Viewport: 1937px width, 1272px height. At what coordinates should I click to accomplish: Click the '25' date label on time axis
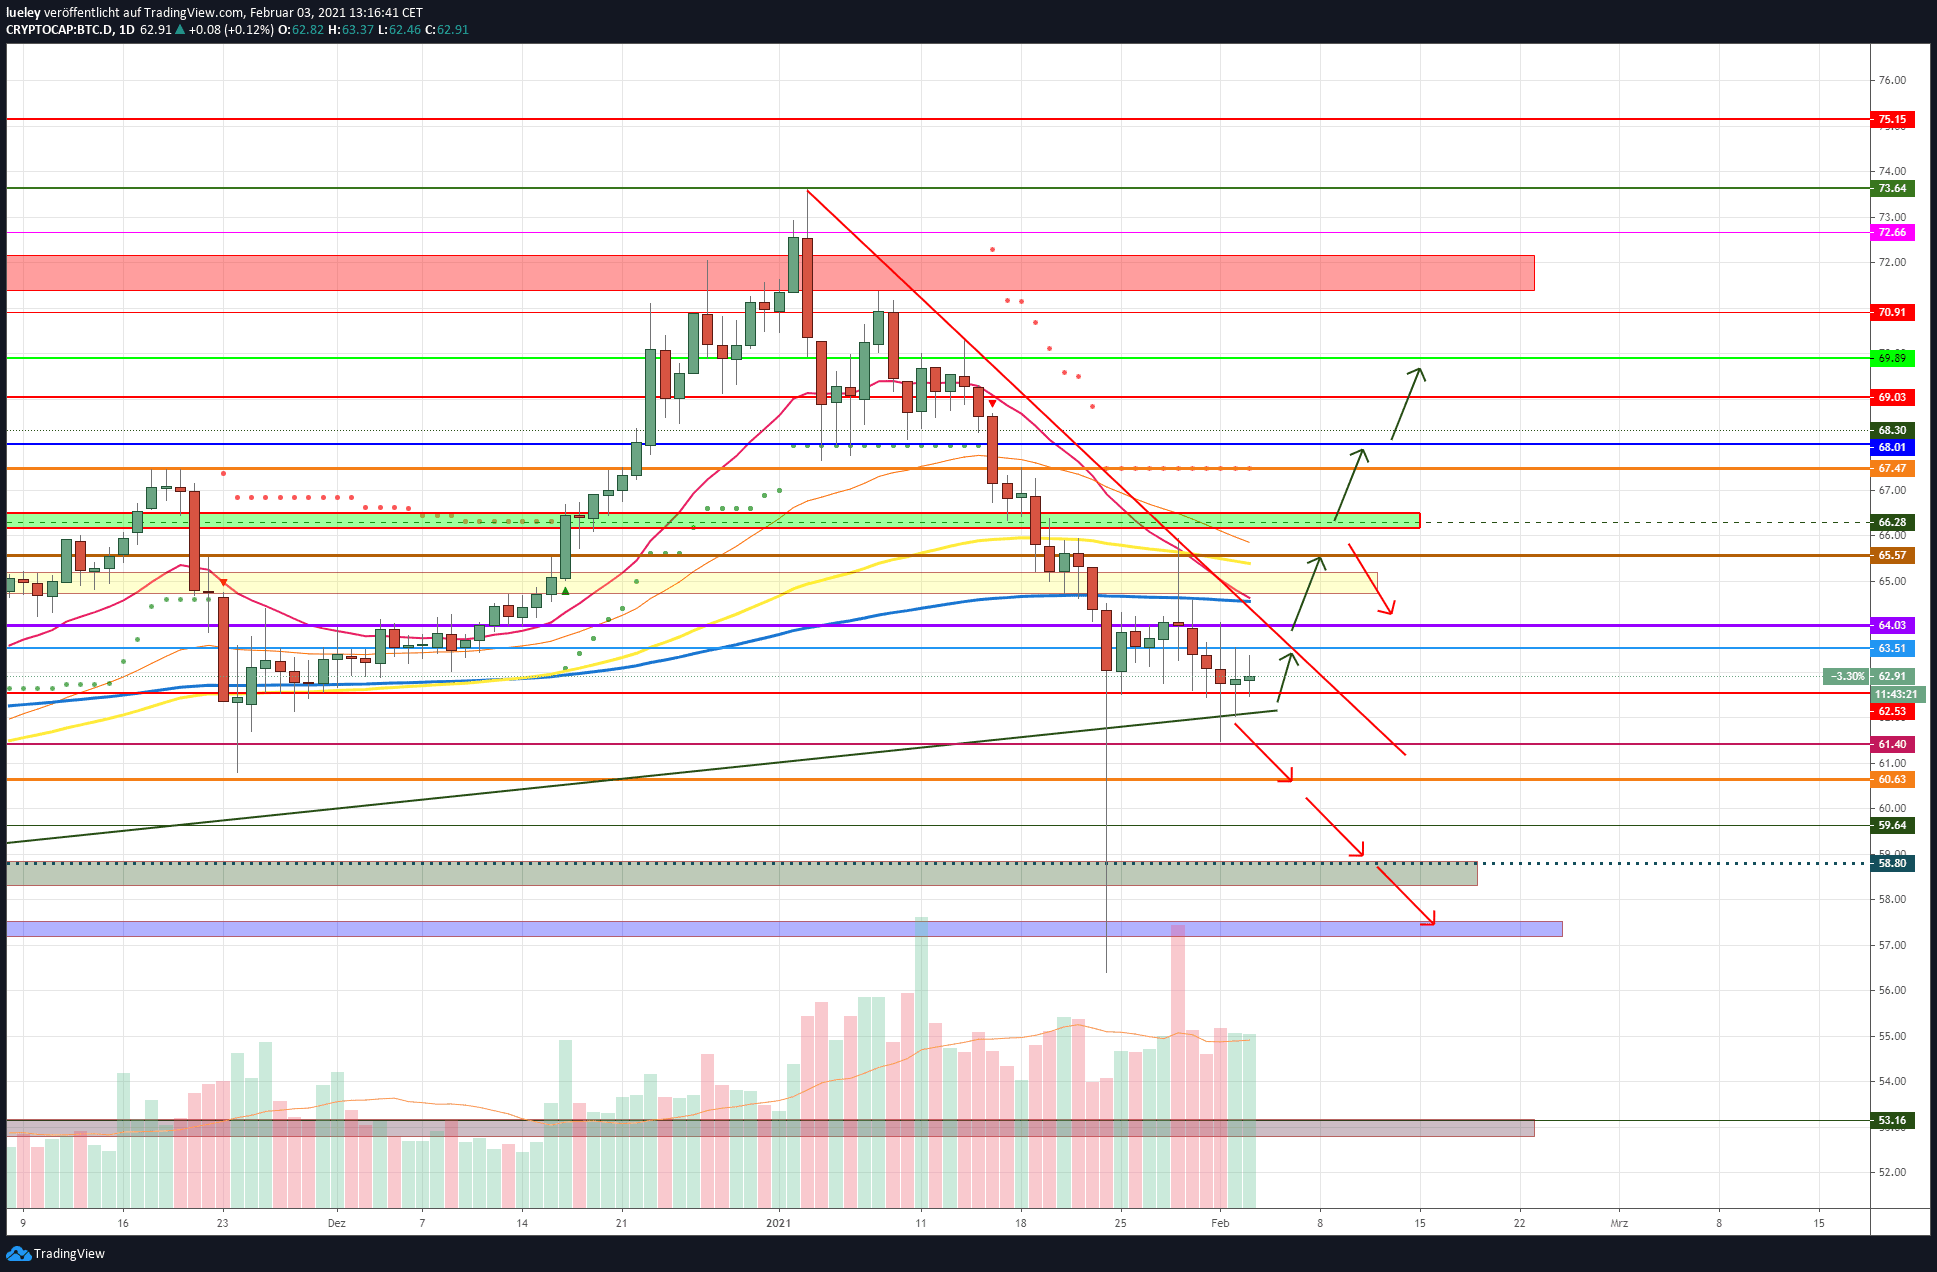click(1121, 1223)
